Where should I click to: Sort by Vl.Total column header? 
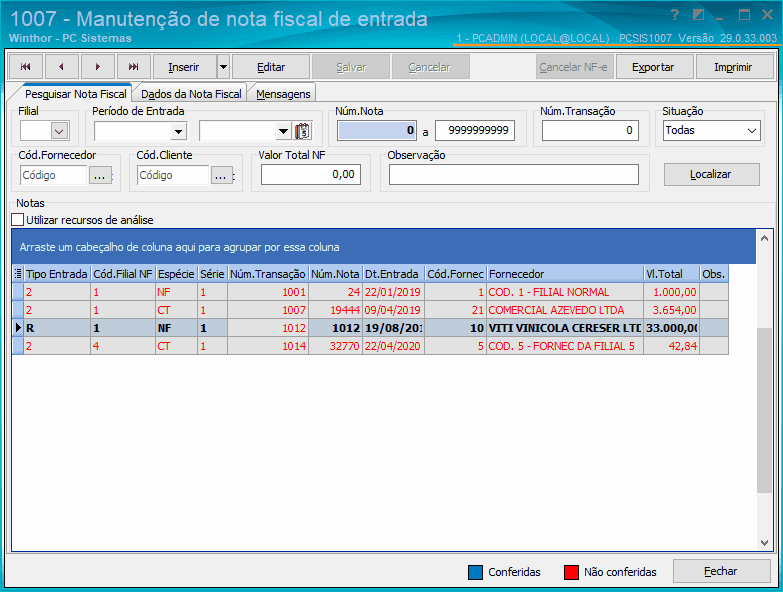(x=671, y=274)
